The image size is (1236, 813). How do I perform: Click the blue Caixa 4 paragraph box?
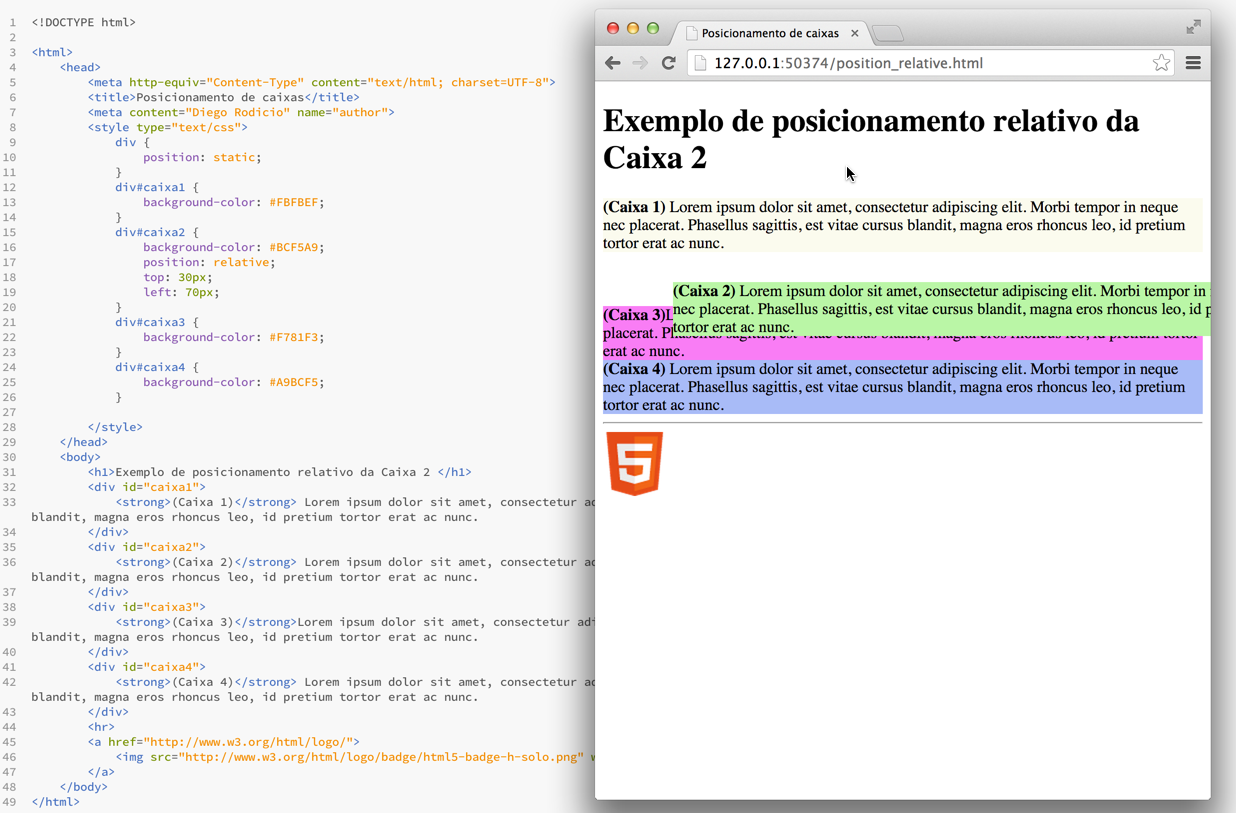[x=902, y=387]
